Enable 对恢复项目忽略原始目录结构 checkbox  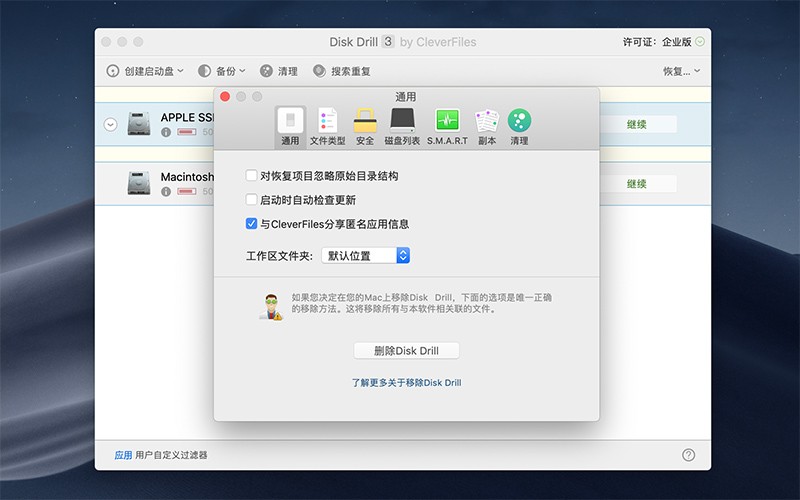click(251, 176)
